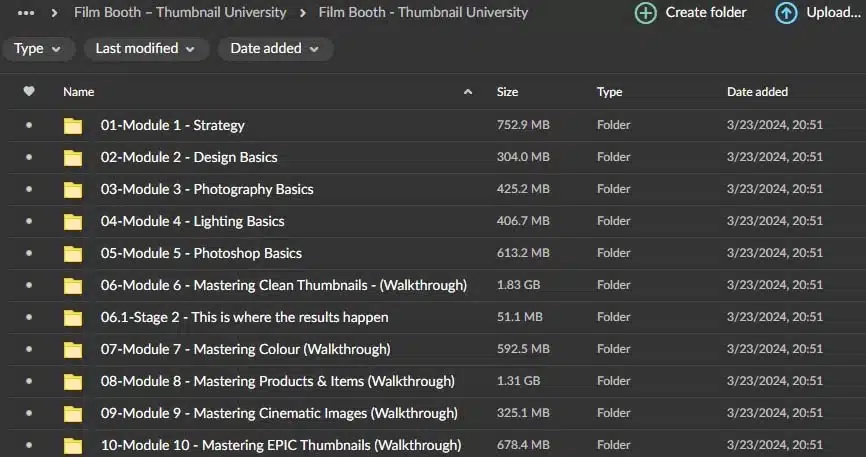Viewport: 866px width, 457px height.
Task: Click the Upload... button label
Action: (x=833, y=12)
